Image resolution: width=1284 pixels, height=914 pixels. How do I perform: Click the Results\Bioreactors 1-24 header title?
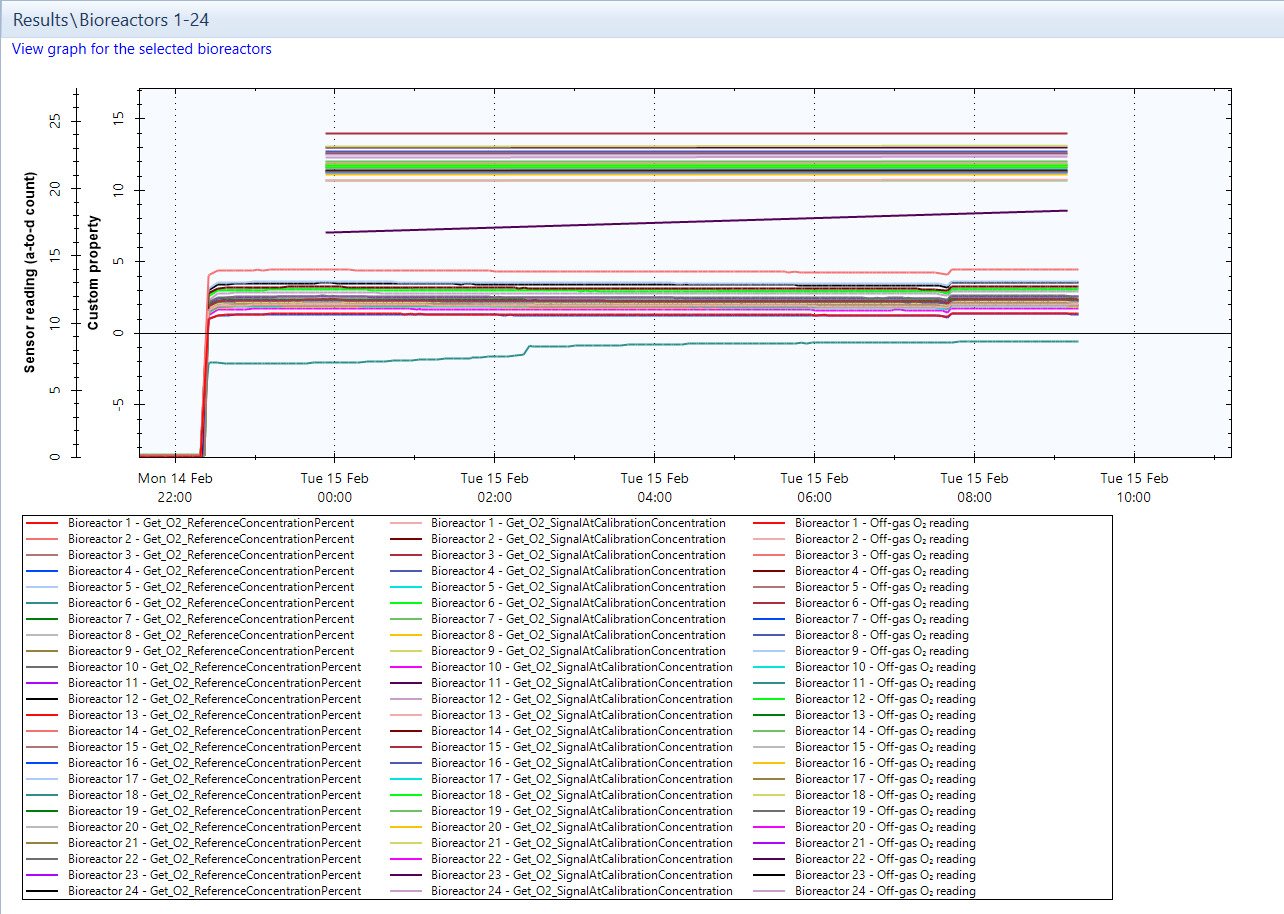point(111,19)
